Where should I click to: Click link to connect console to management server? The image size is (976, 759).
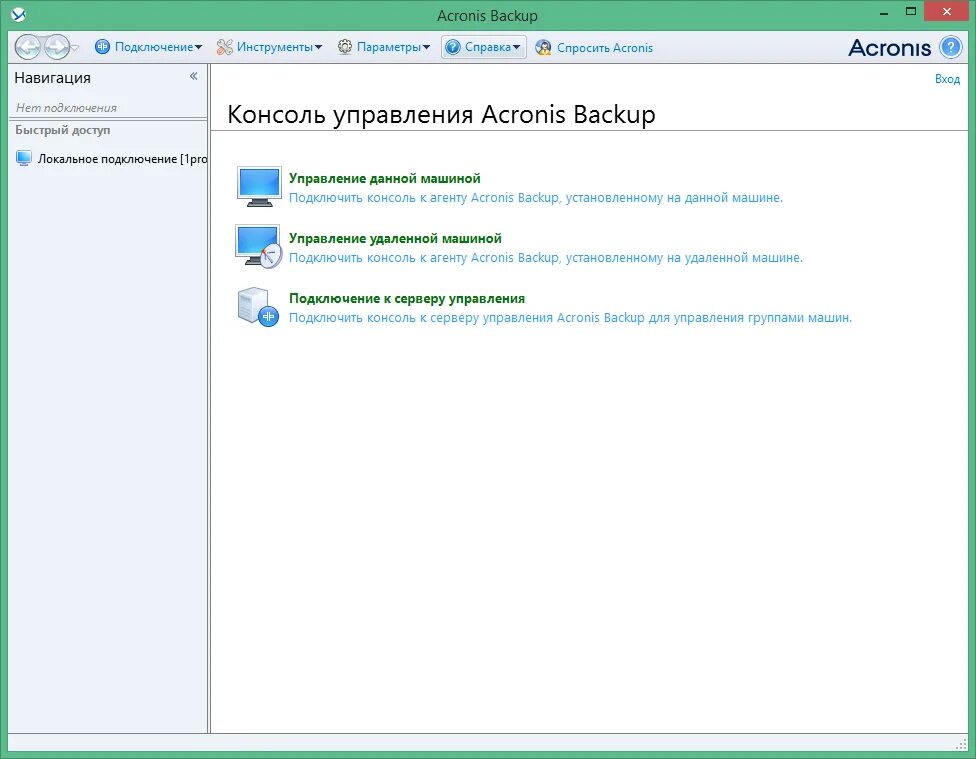pos(570,318)
